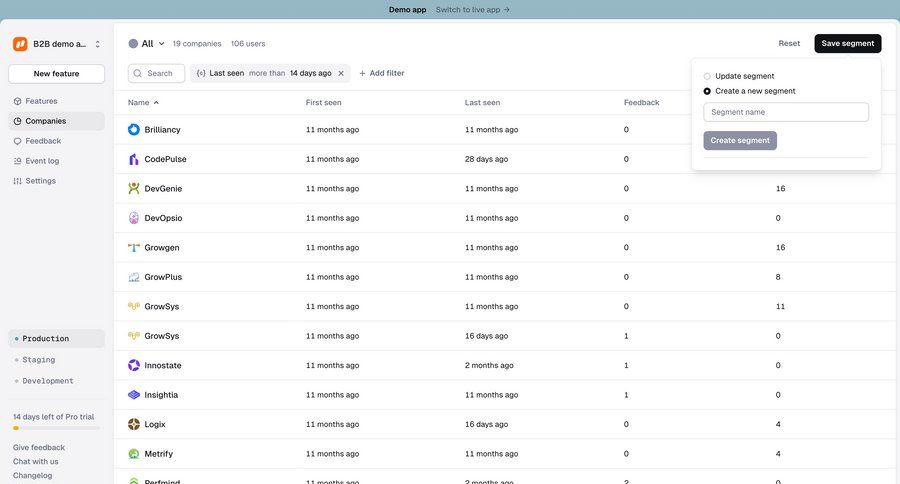The width and height of the screenshot is (900, 484).
Task: Click the Last seen filter attribute icon
Action: pyautogui.click(x=201, y=73)
